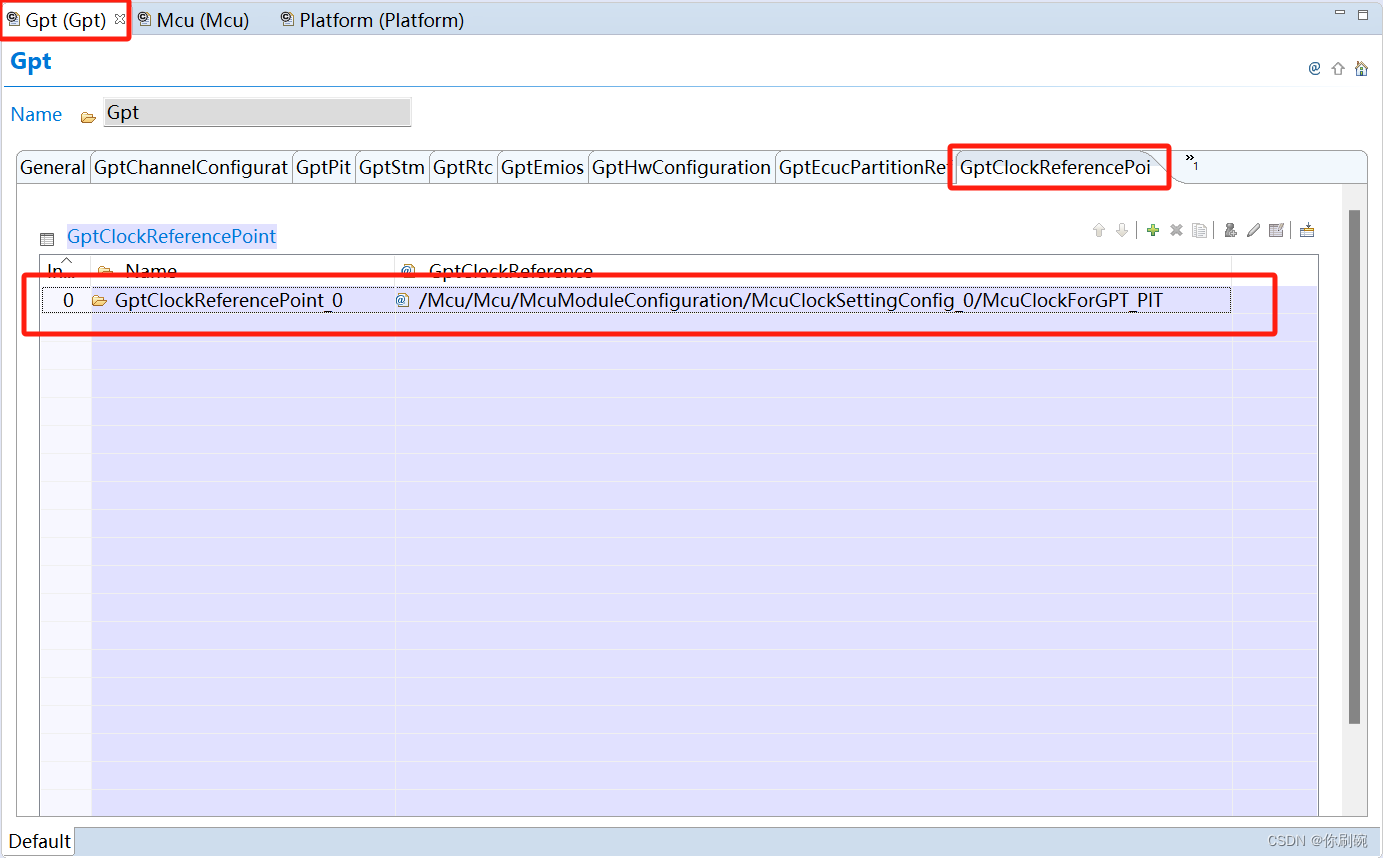Screen dimensions: 1383x858
Task: Click the person-with-plus toolbar icon
Action: 1231,230
